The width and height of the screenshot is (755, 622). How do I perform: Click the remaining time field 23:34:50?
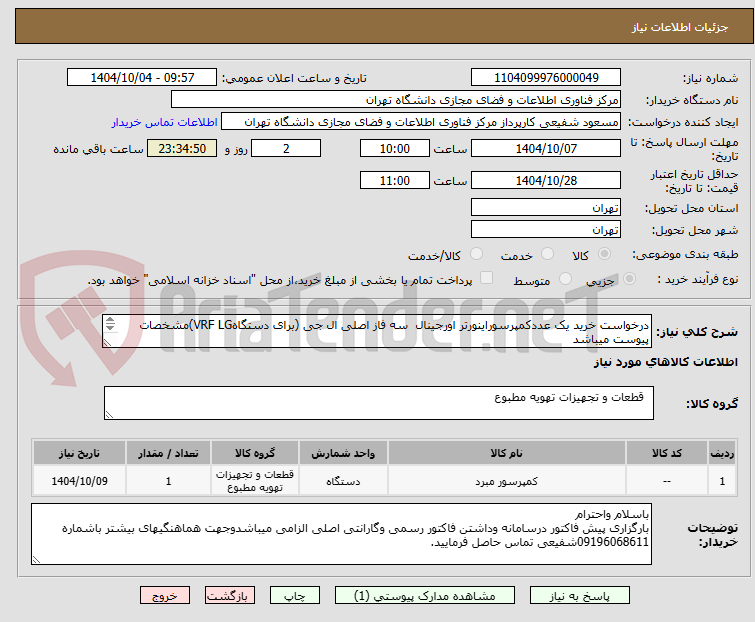[182, 148]
